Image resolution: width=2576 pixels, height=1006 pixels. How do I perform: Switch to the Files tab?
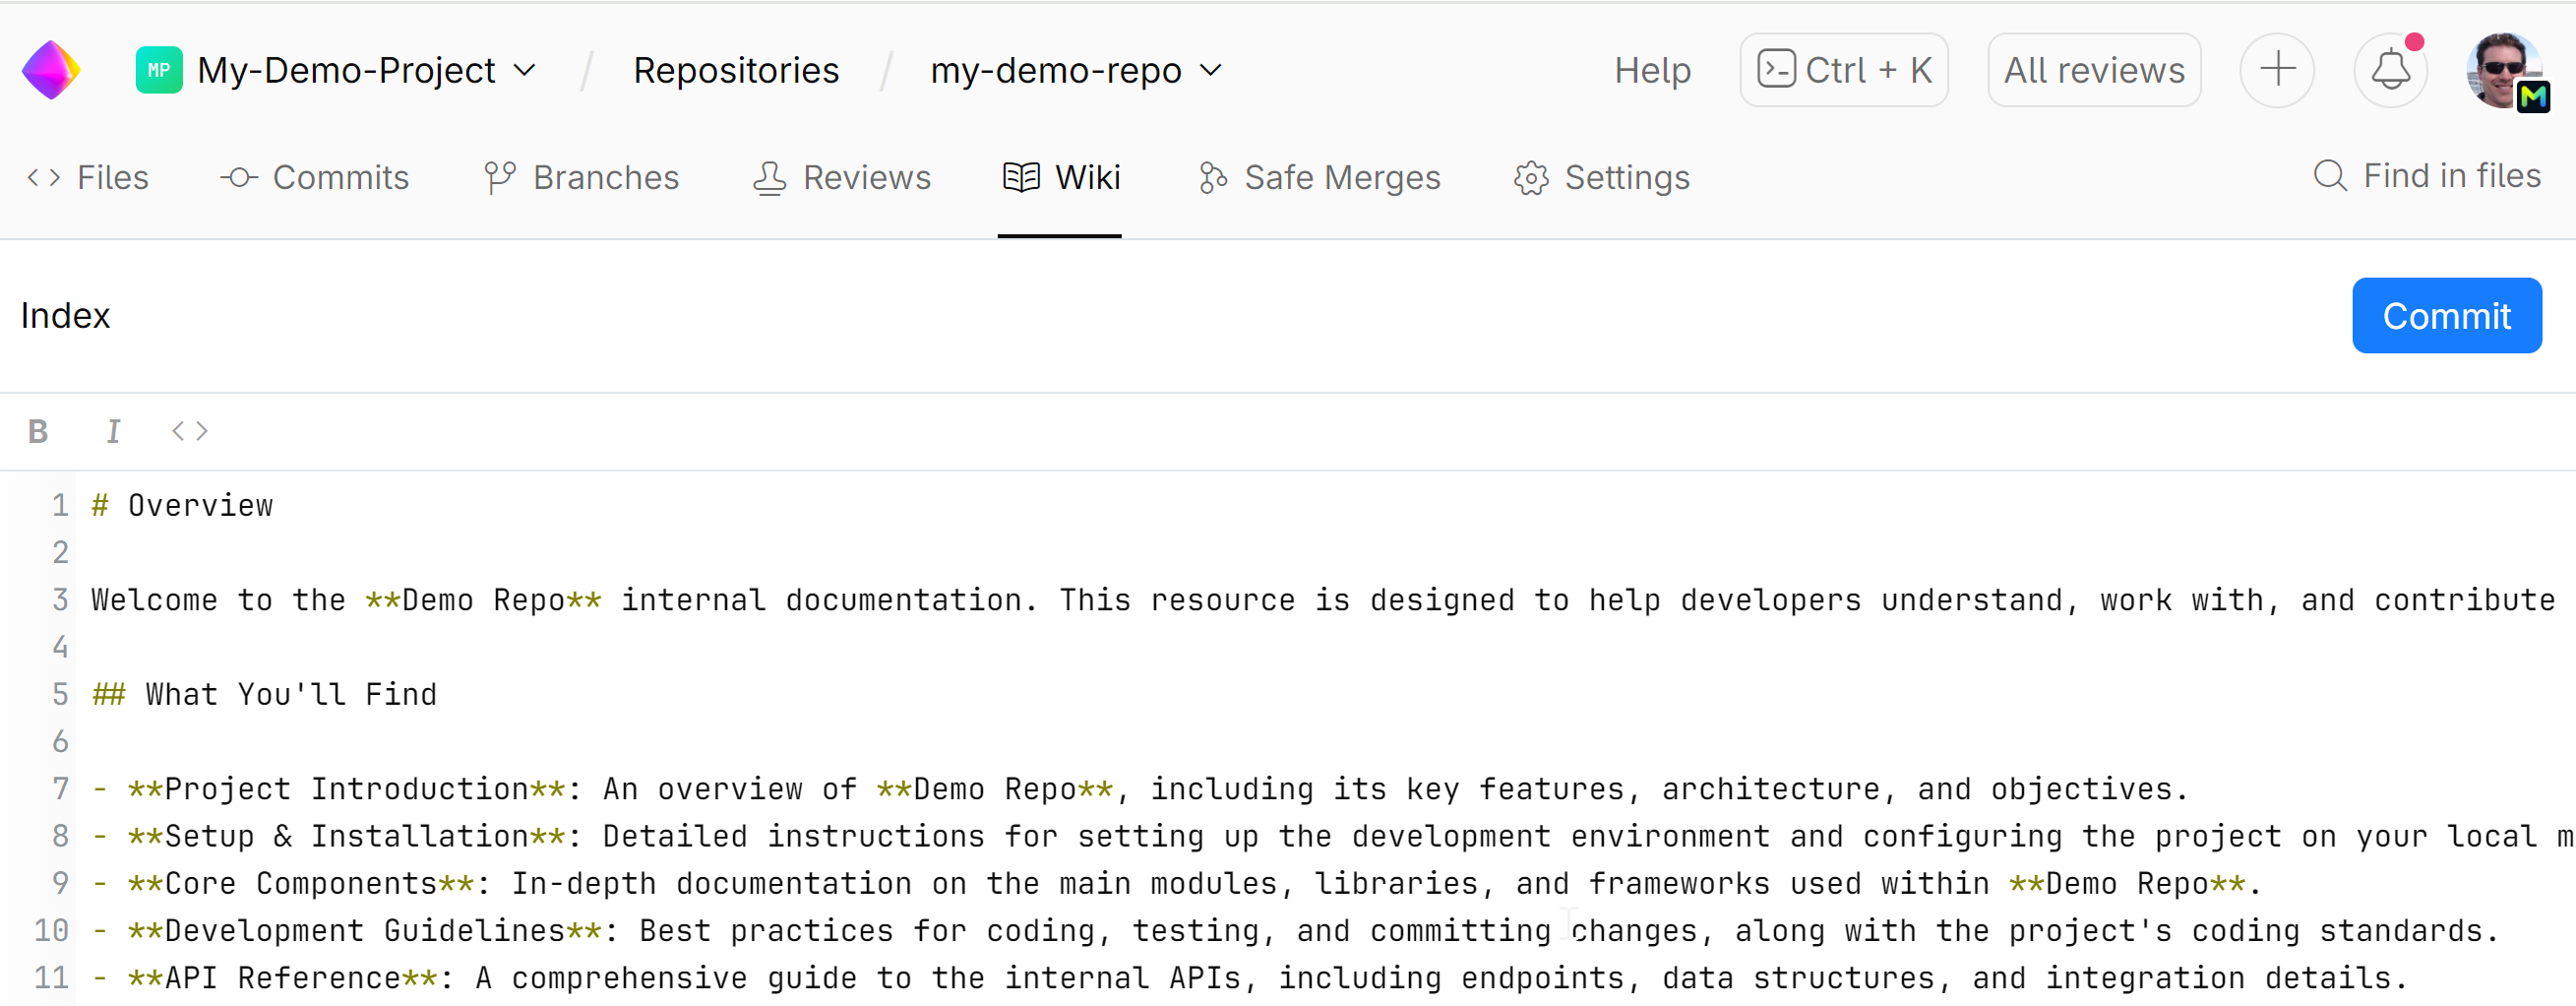point(88,177)
